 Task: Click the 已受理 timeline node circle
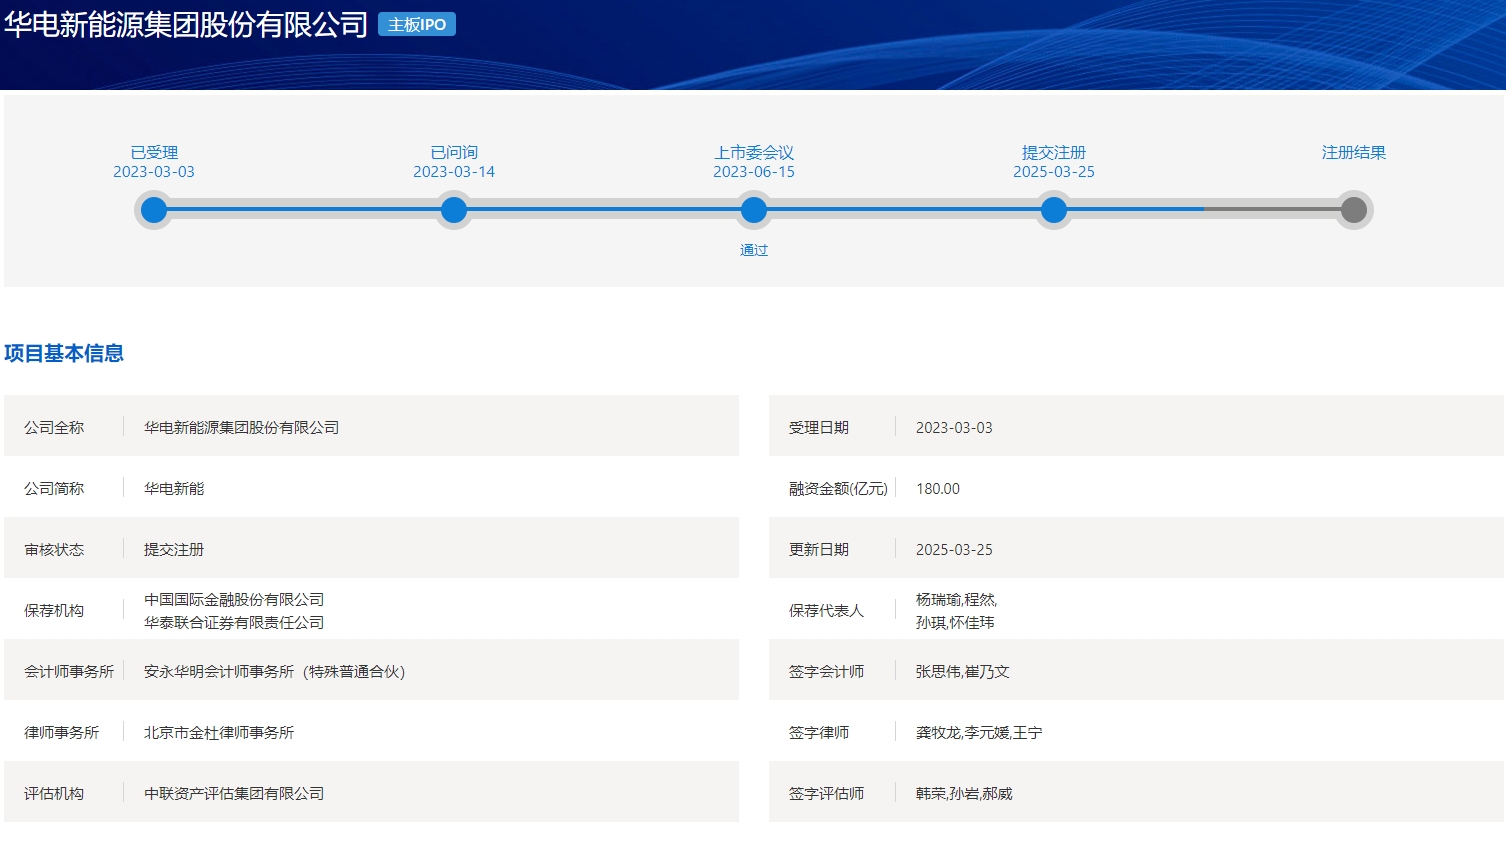pyautogui.click(x=154, y=210)
